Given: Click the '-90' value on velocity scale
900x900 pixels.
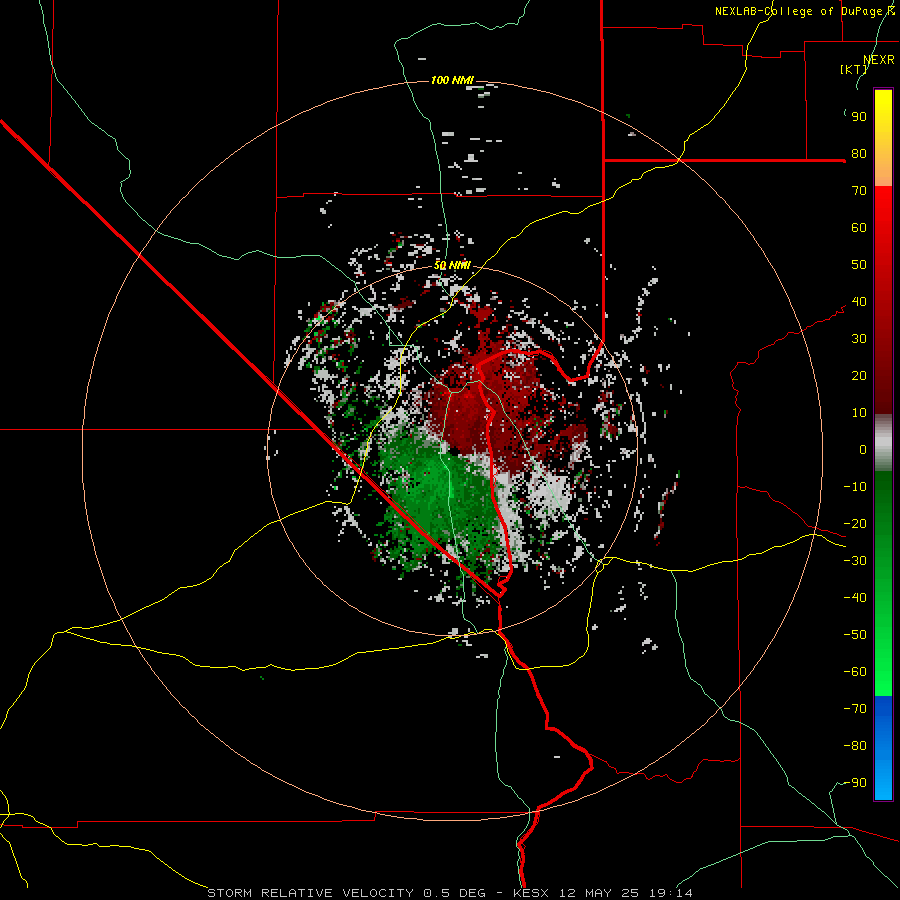Looking at the screenshot, I should click(855, 783).
